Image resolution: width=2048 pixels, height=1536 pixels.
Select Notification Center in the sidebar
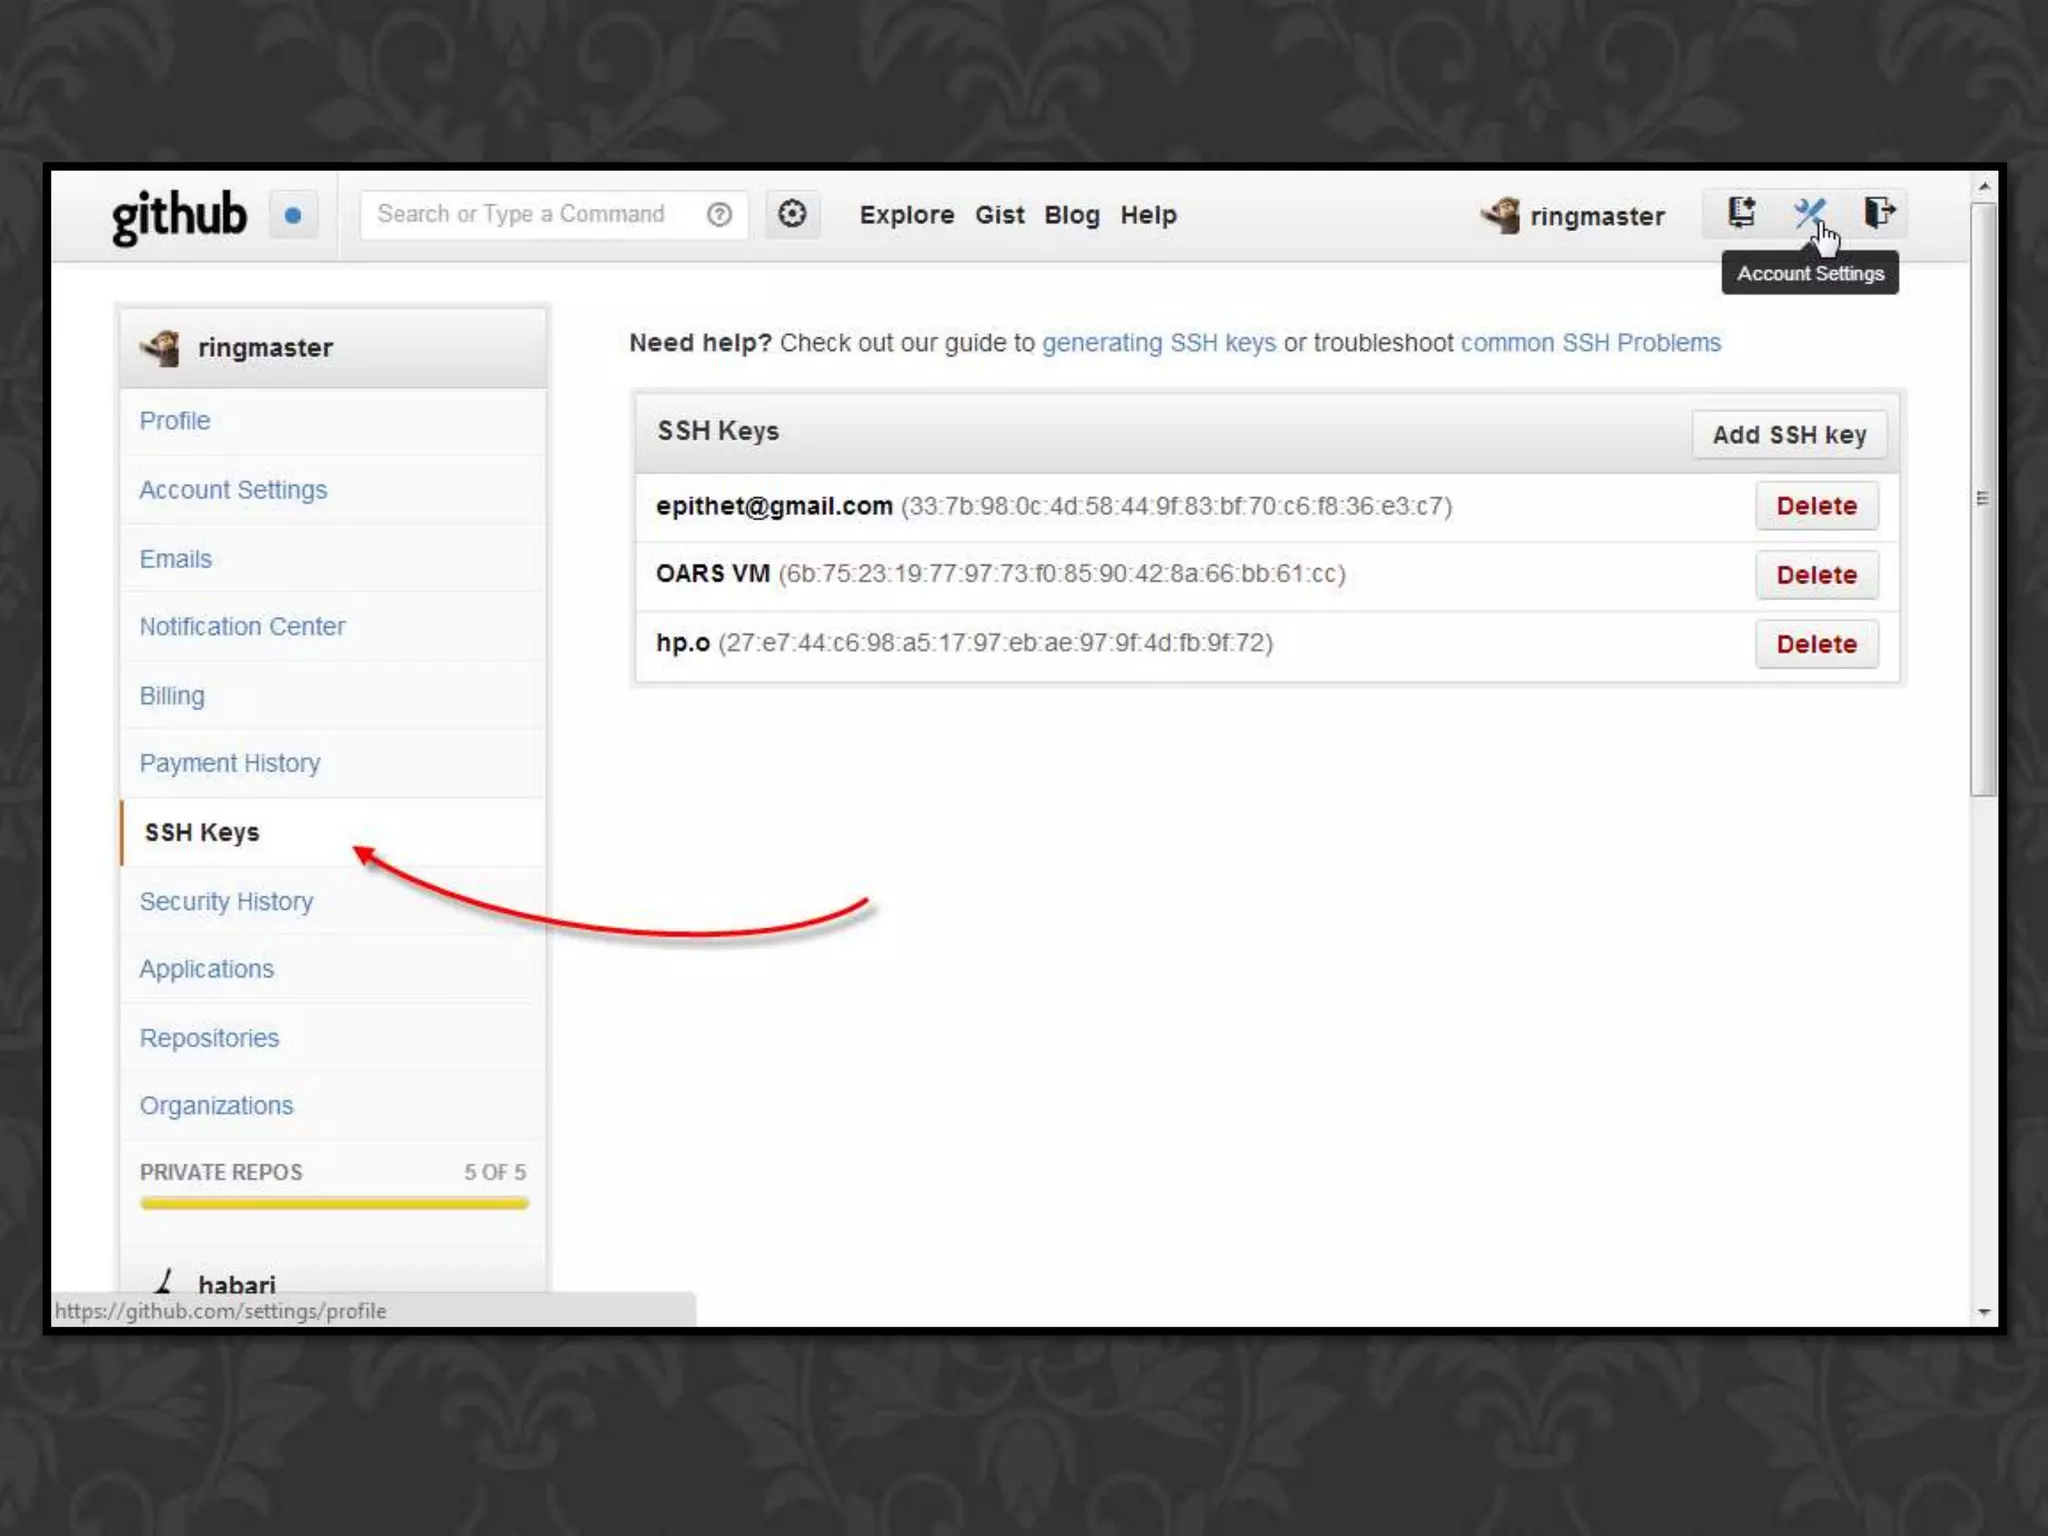tap(242, 626)
